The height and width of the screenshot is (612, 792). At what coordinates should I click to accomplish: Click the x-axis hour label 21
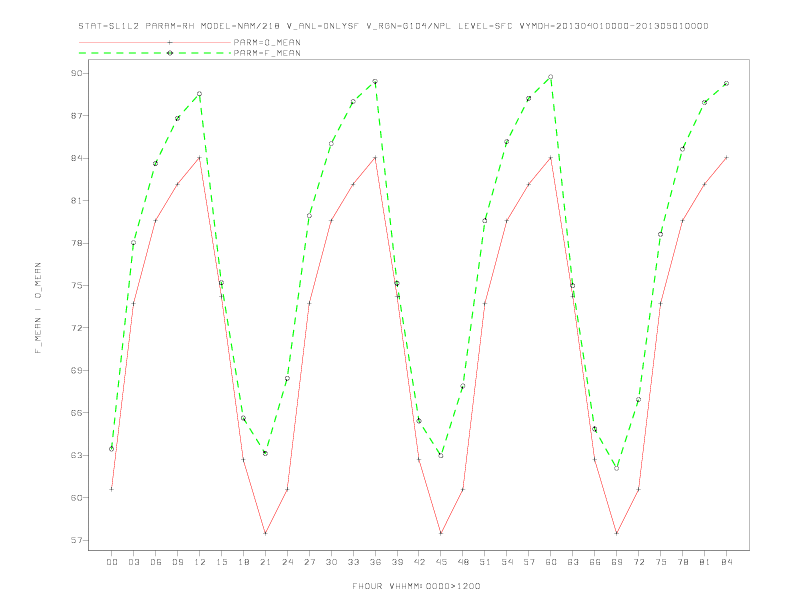[265, 562]
